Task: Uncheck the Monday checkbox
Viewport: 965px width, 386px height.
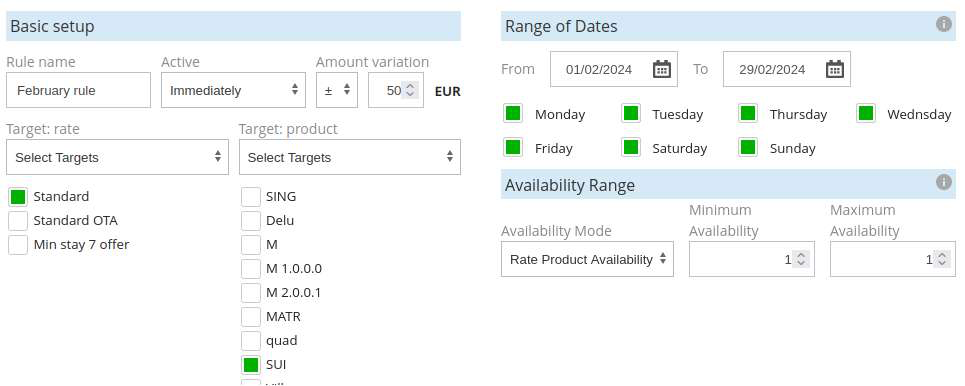Action: pos(513,113)
